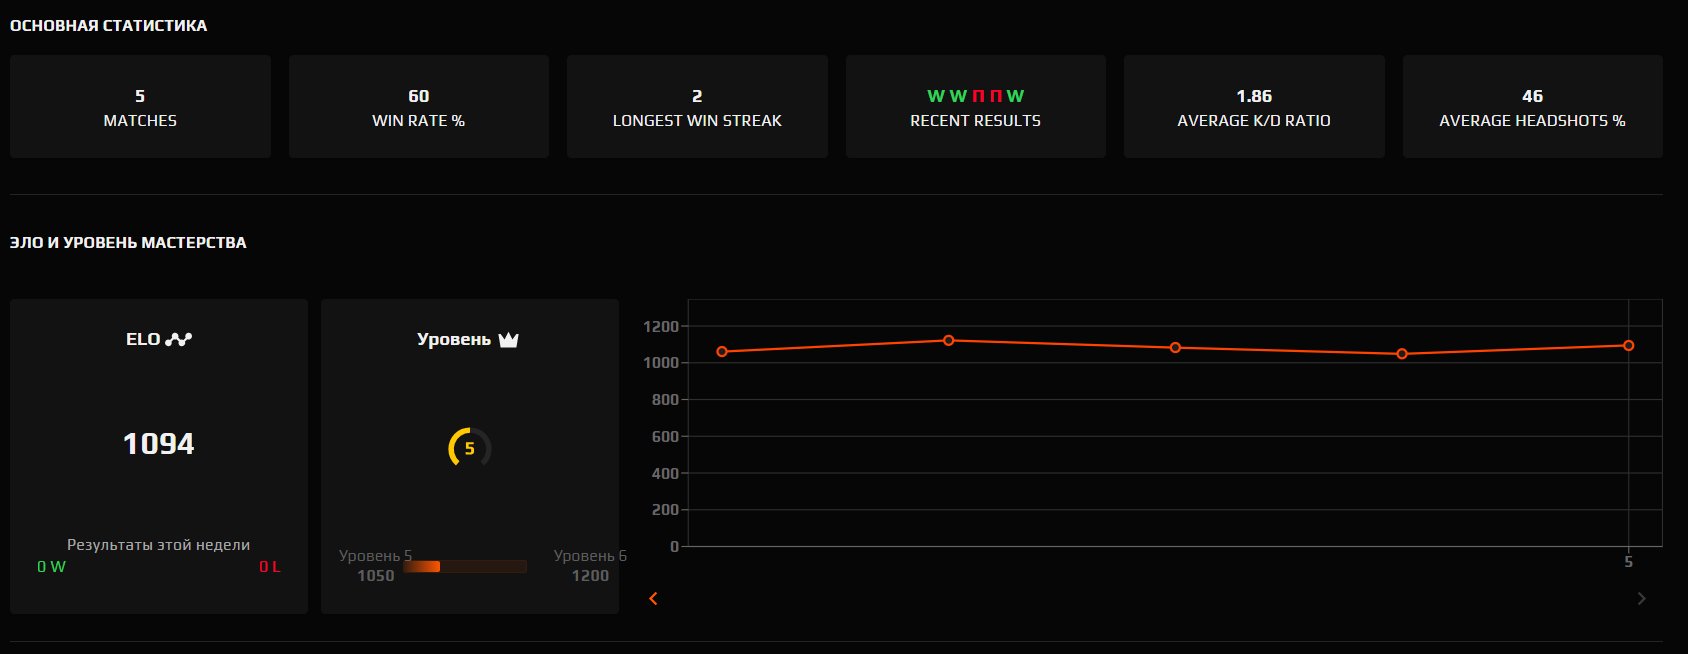The image size is (1688, 654).
Task: Select the Longest Win Streak card
Action: pos(697,107)
